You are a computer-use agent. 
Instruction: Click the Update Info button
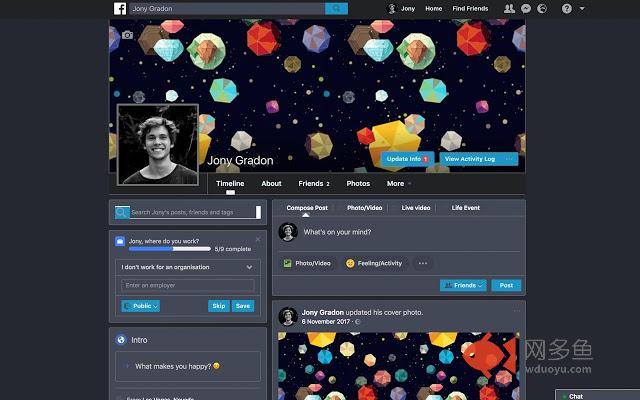tap(407, 159)
